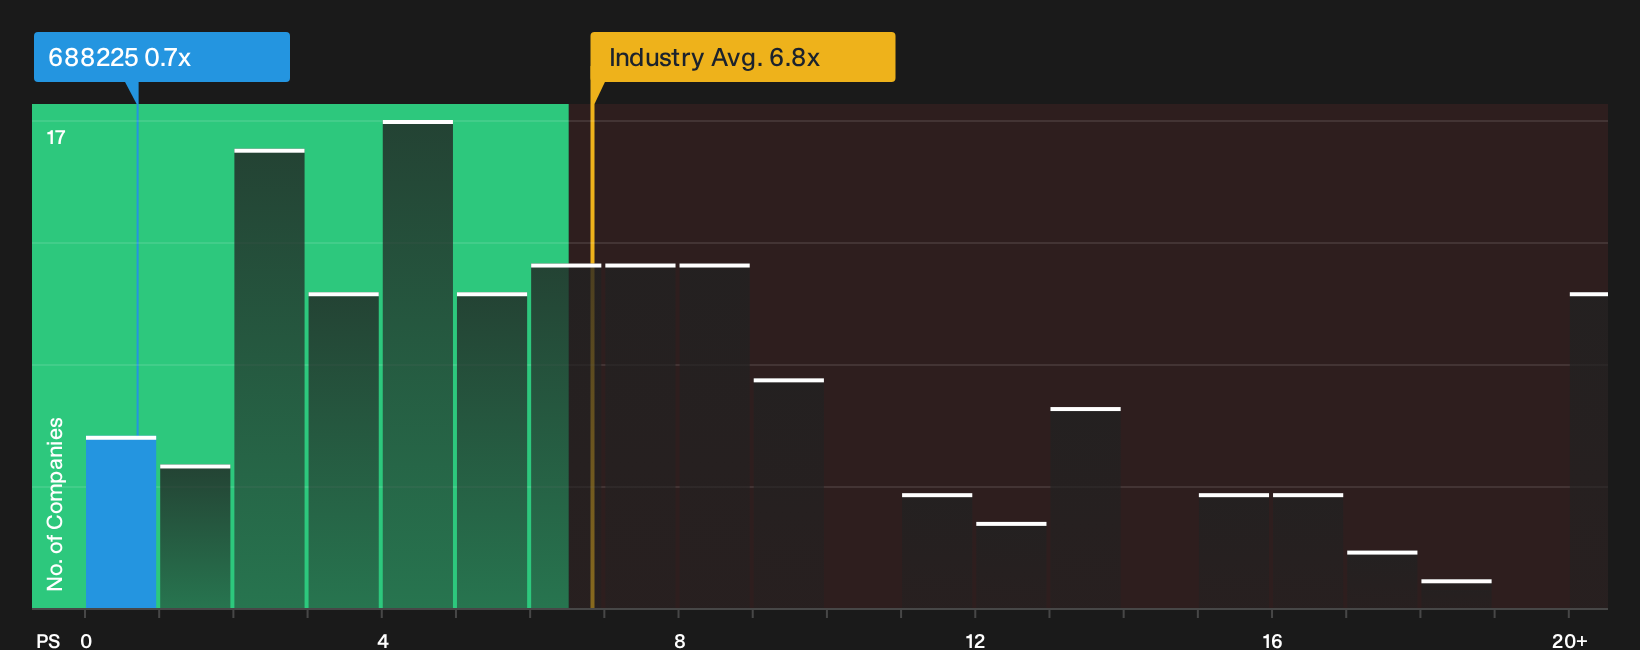Click the bar for PS 9-10
Image resolution: width=1640 pixels, height=650 pixels.
pyautogui.click(x=789, y=493)
